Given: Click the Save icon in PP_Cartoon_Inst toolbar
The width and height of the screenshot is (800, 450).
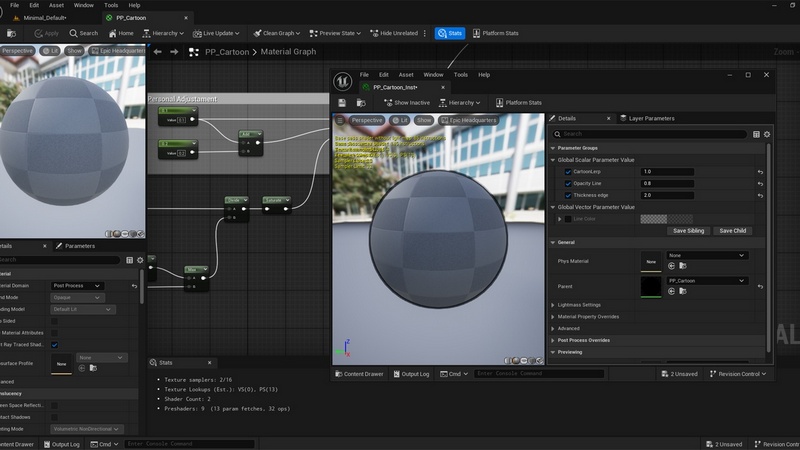Looking at the screenshot, I should 342,102.
